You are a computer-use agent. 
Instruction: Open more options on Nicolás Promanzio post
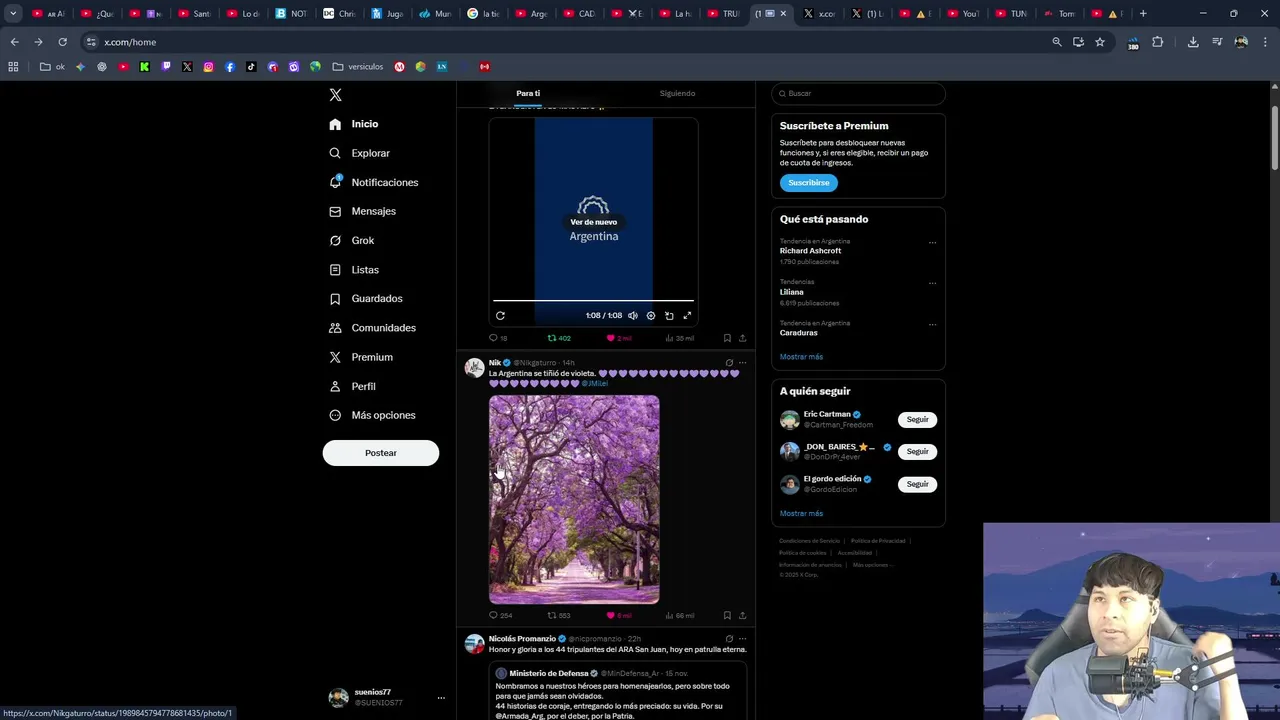click(742, 639)
